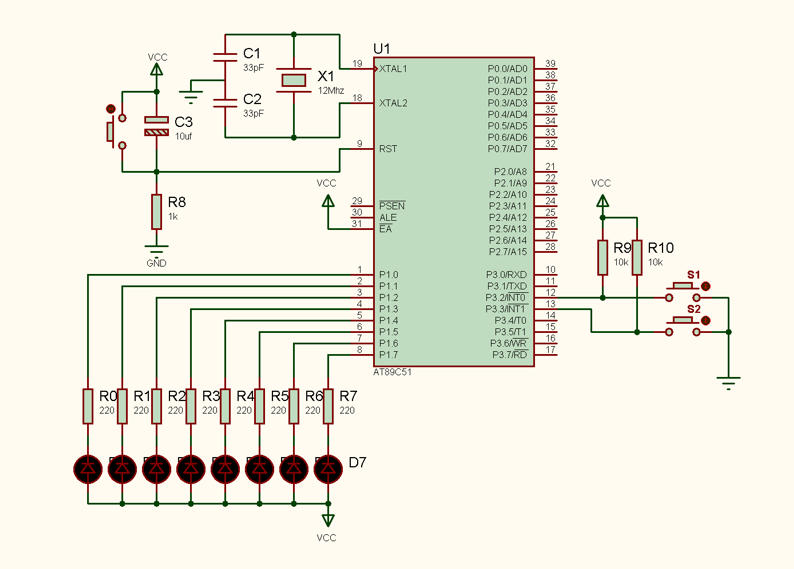
Task: Click the LED below resistor R4
Action: [x=225, y=469]
